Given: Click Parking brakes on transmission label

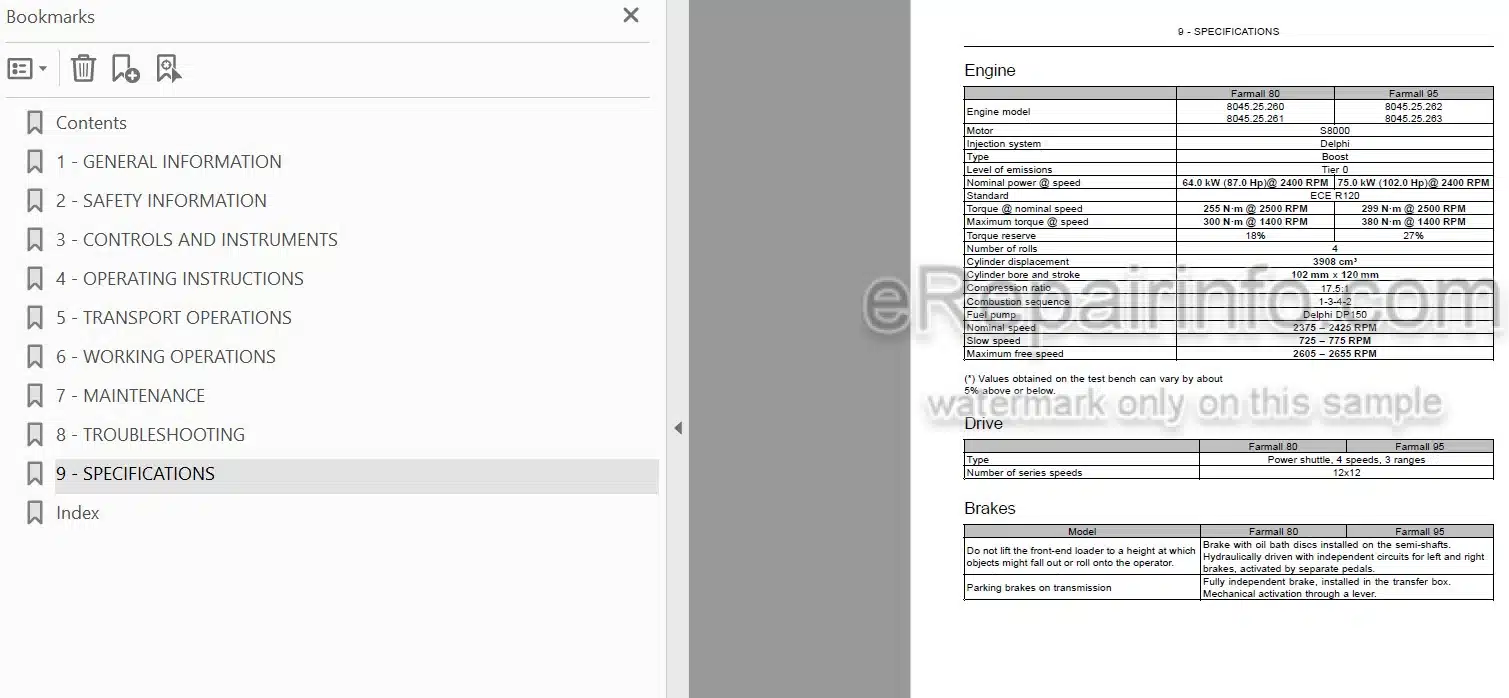Looking at the screenshot, I should coord(1039,588).
